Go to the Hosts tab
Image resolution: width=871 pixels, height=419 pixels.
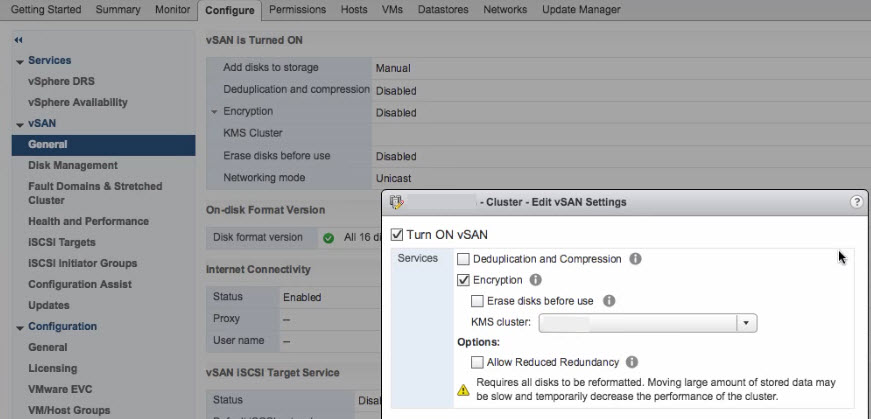[354, 9]
